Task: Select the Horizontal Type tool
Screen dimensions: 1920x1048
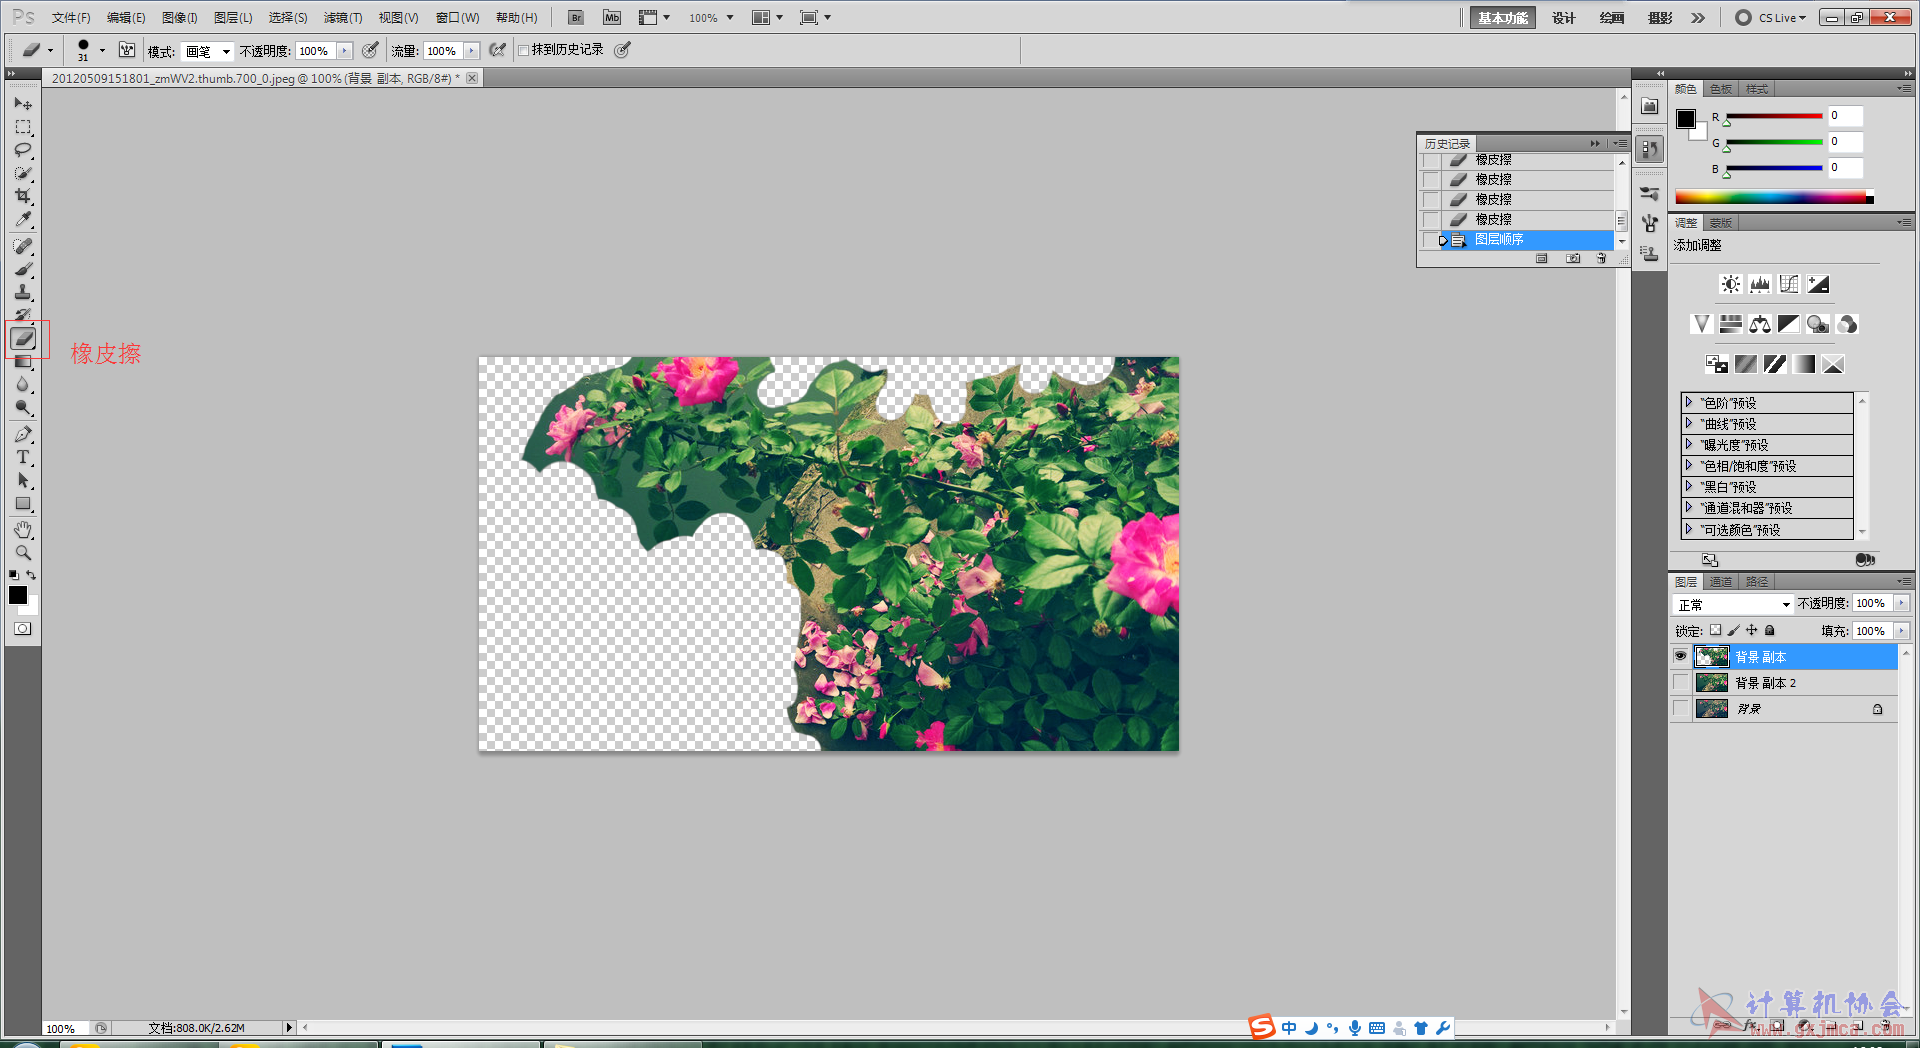Action: (x=23, y=457)
